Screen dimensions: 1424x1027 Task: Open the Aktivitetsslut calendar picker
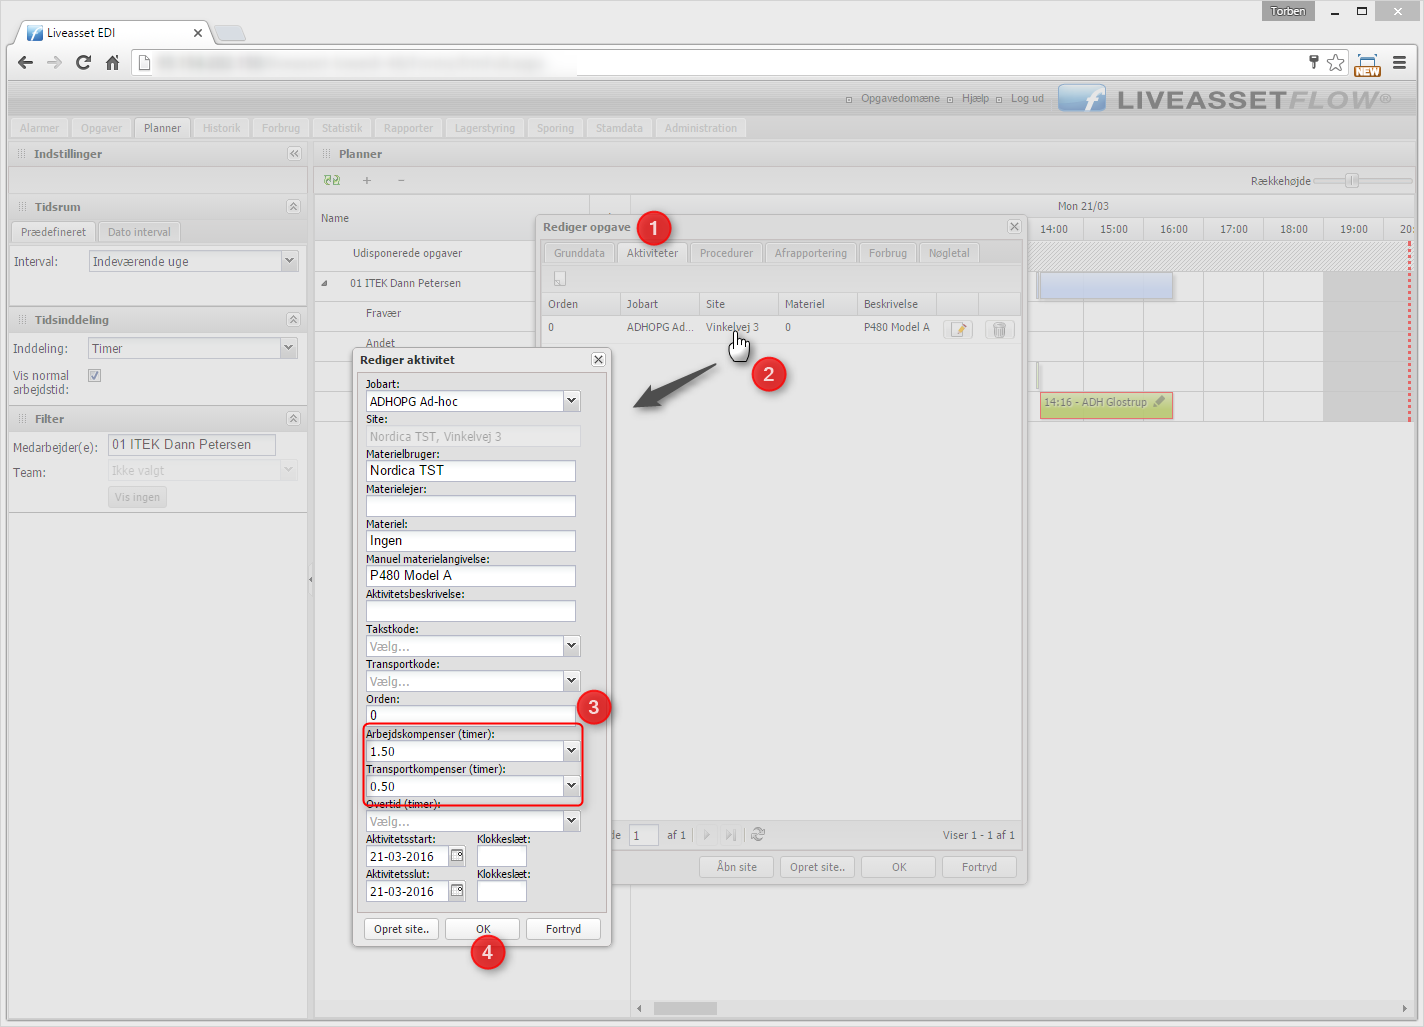click(457, 891)
